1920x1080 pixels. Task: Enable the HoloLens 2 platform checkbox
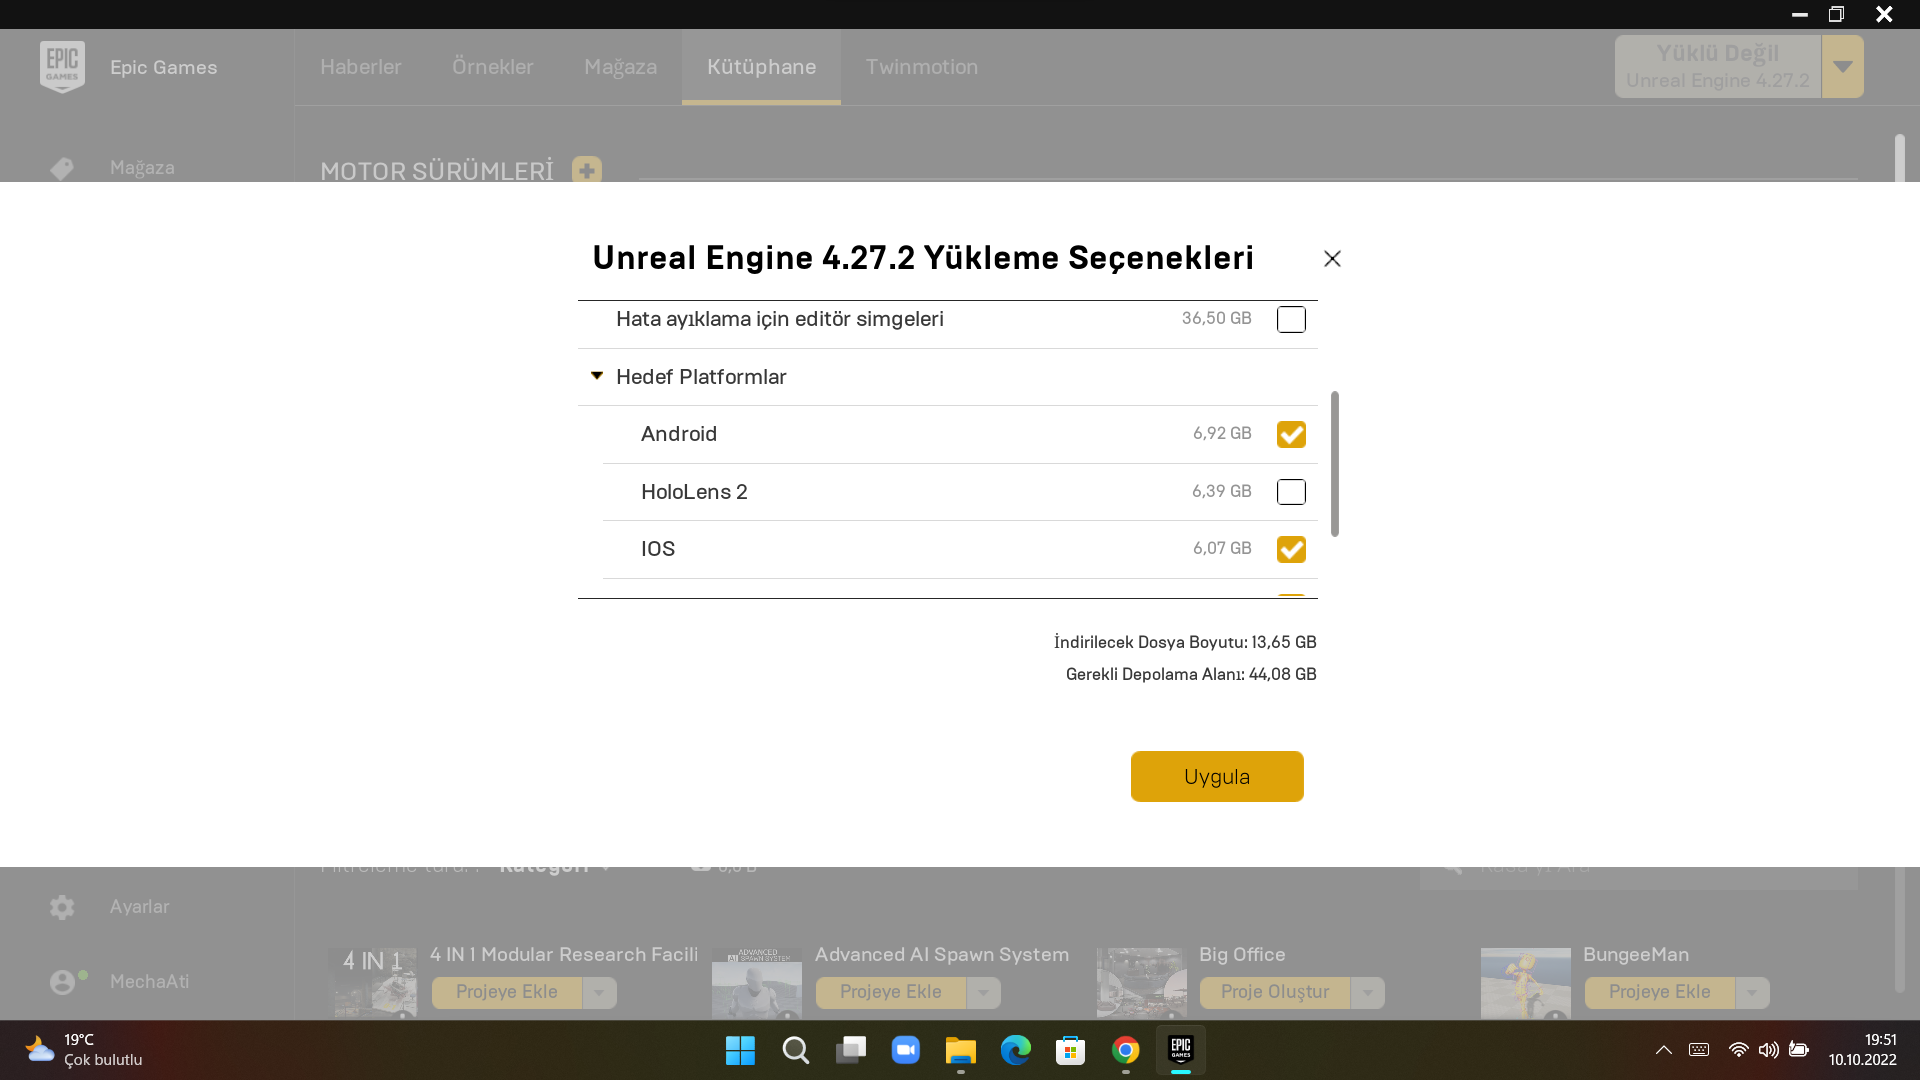(x=1291, y=492)
